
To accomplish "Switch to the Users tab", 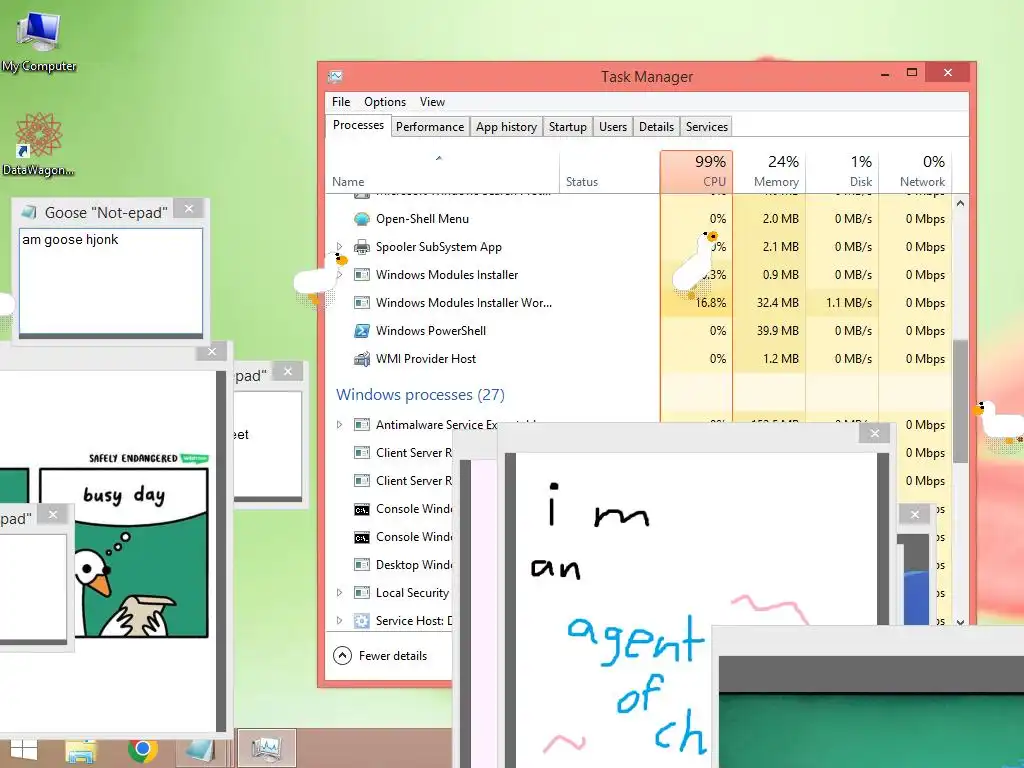I will tap(613, 127).
